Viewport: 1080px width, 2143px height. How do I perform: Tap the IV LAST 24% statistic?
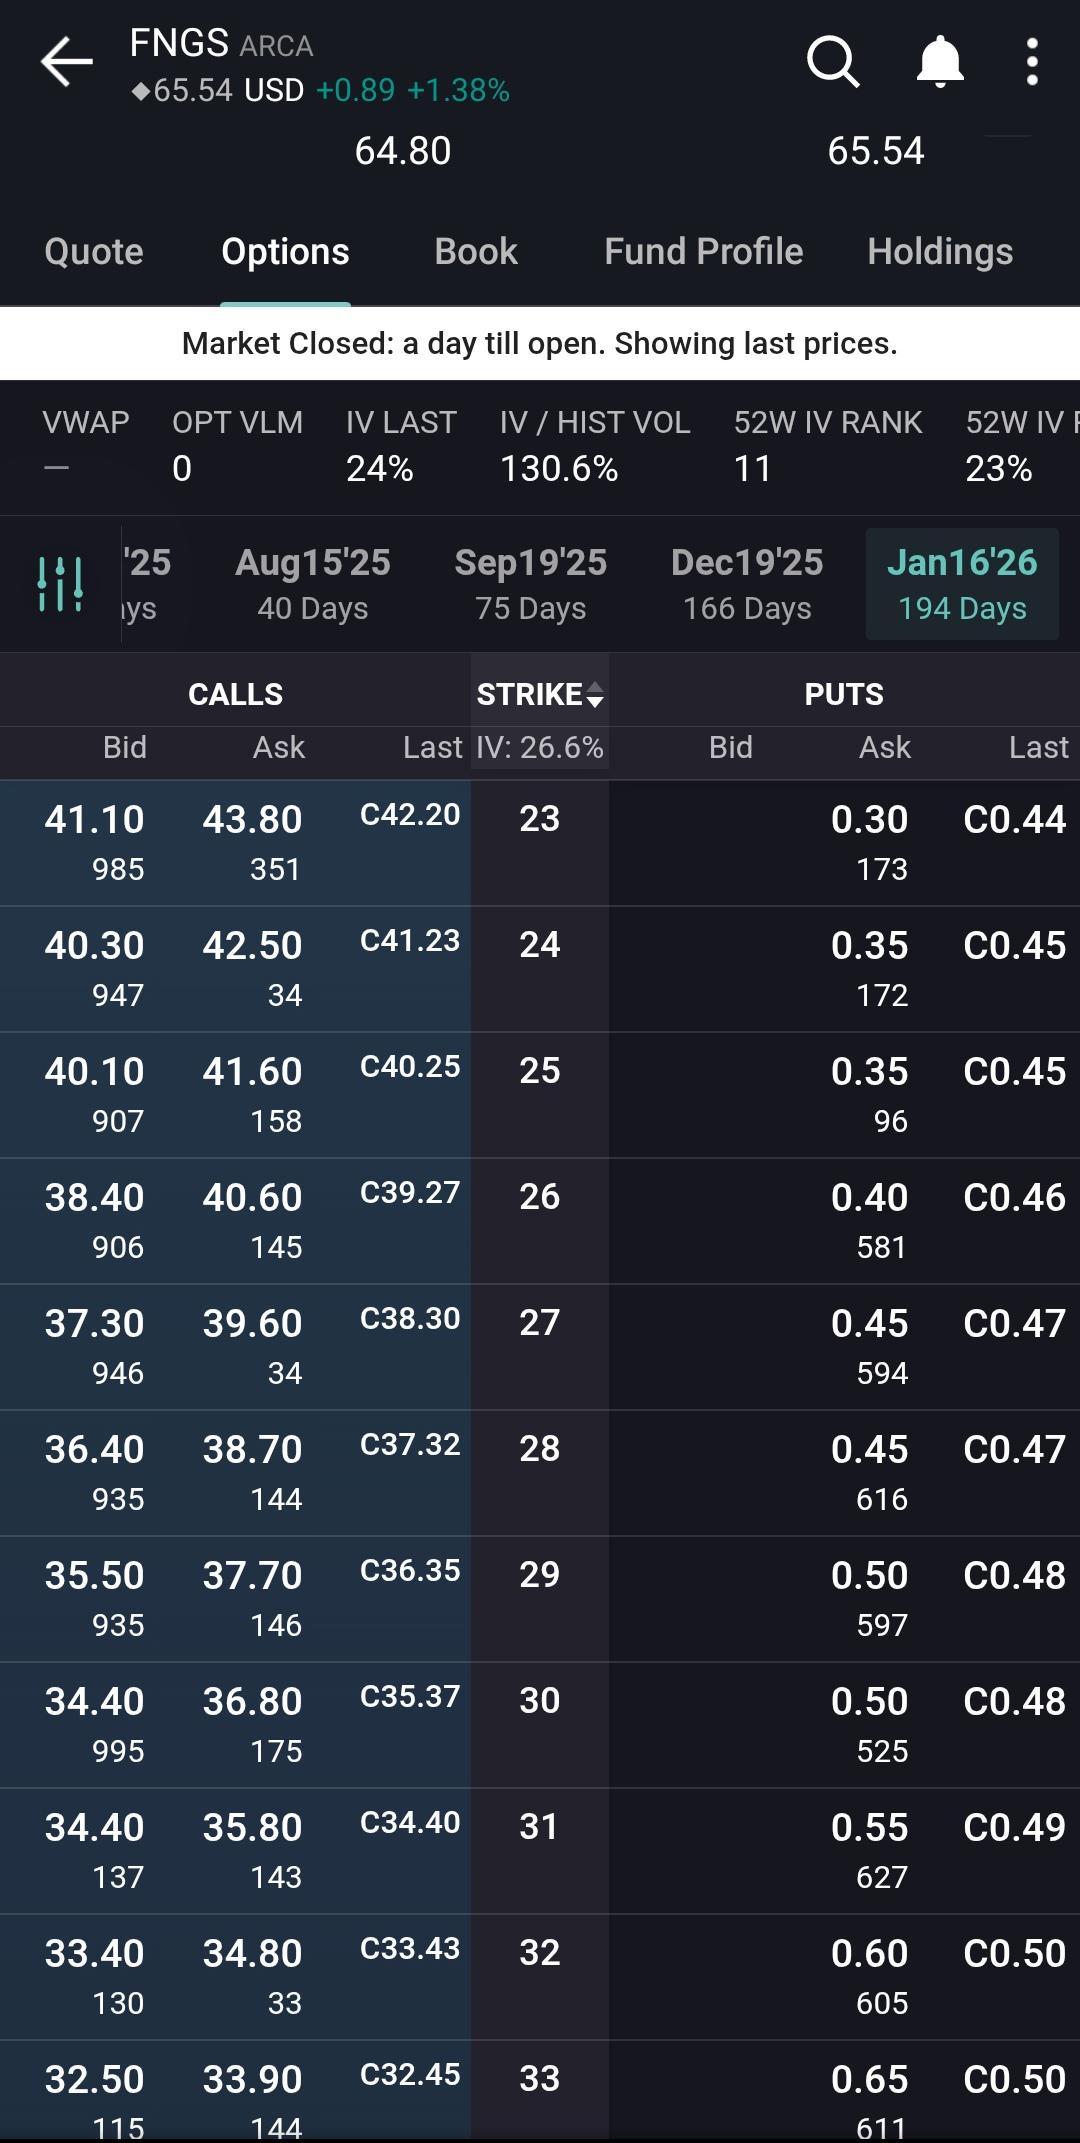pyautogui.click(x=401, y=445)
